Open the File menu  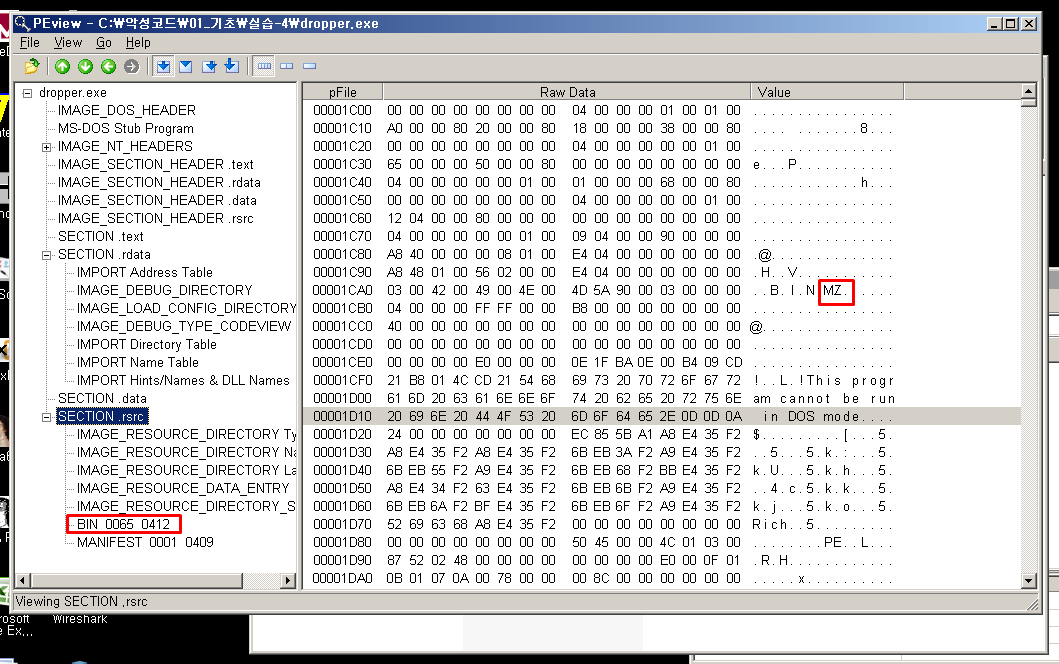pos(30,43)
